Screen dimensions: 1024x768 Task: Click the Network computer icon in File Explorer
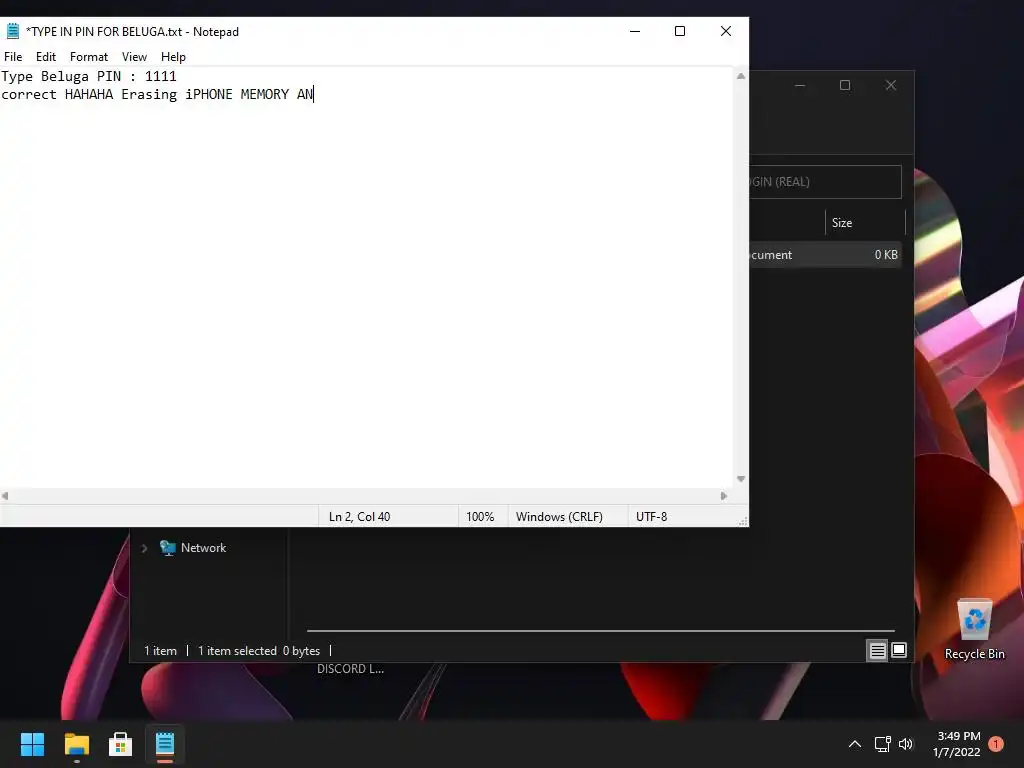coord(168,548)
